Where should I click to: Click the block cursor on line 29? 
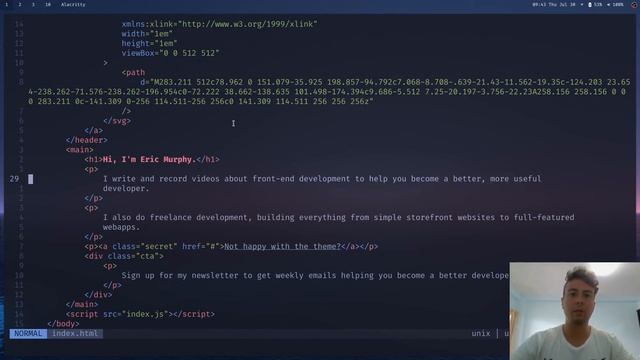click(31, 179)
